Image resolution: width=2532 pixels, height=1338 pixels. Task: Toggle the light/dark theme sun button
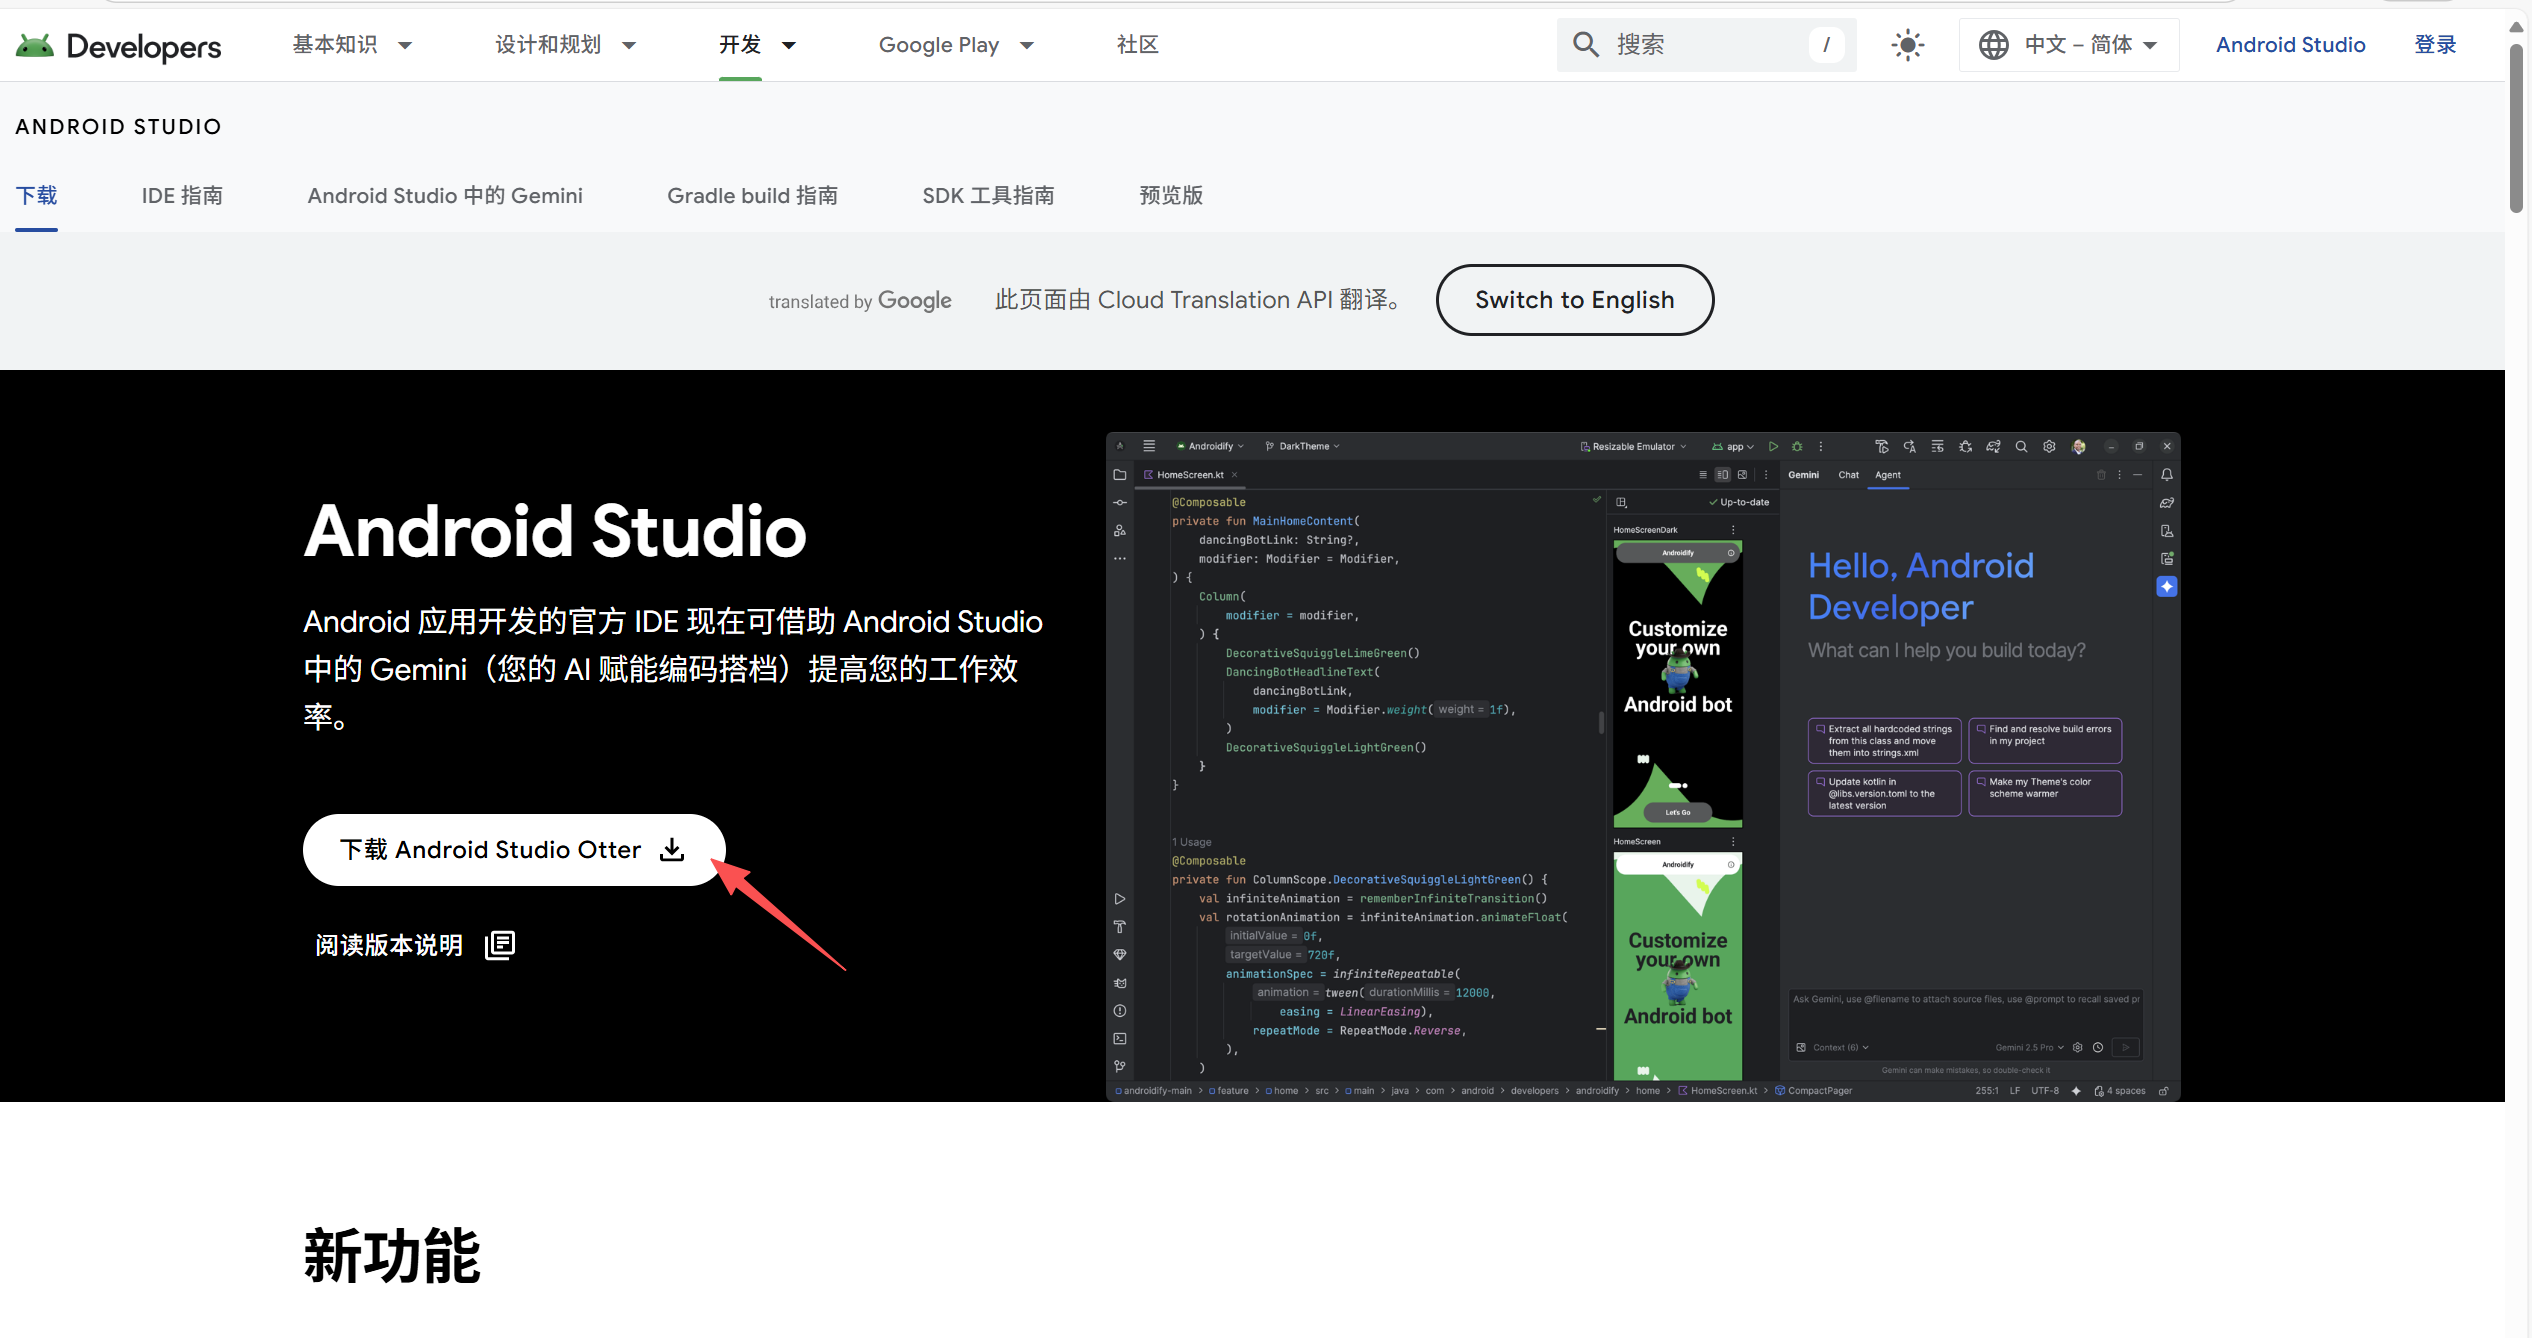(1908, 45)
